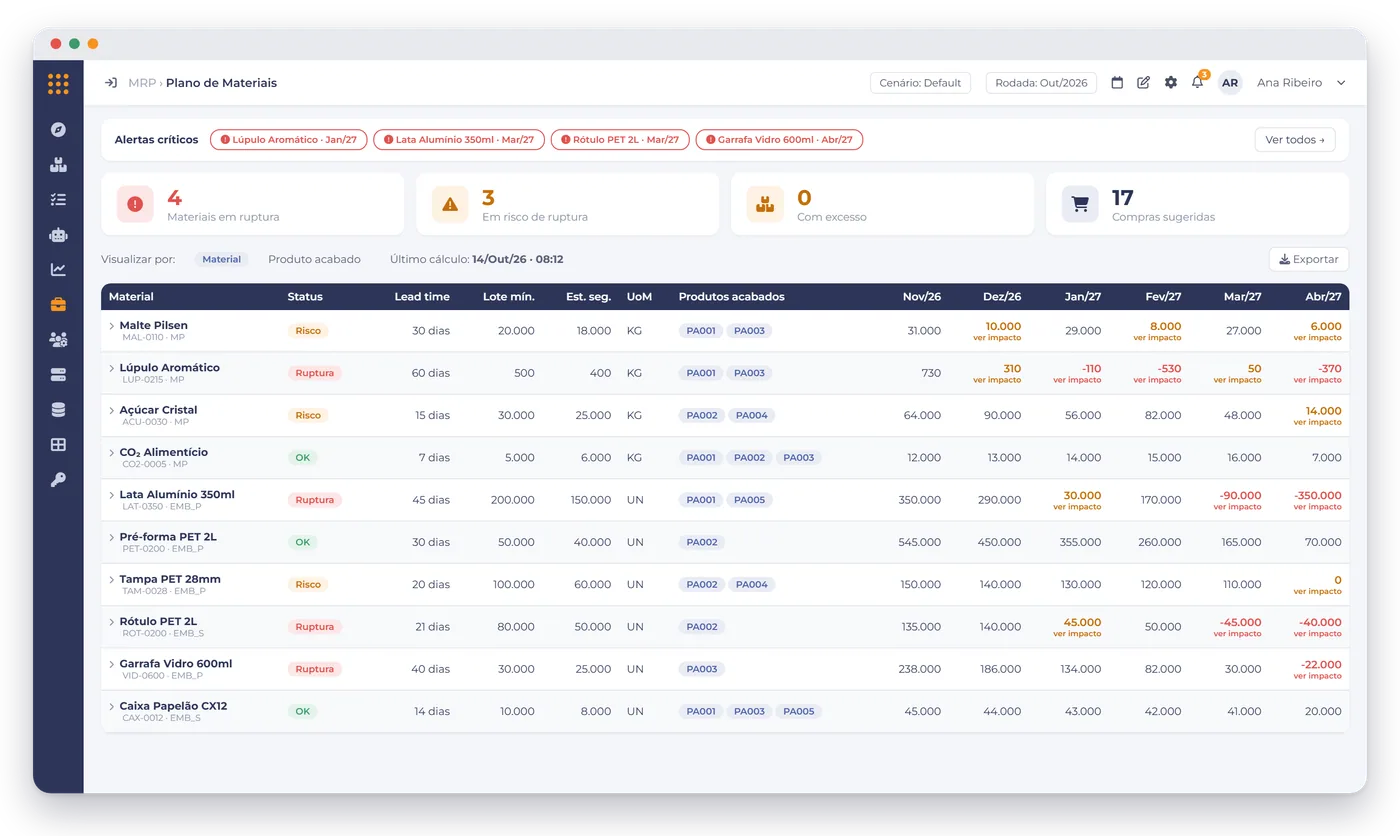Expand the Lata Alumínio 350ml row
The image size is (1400, 836).
(112, 494)
